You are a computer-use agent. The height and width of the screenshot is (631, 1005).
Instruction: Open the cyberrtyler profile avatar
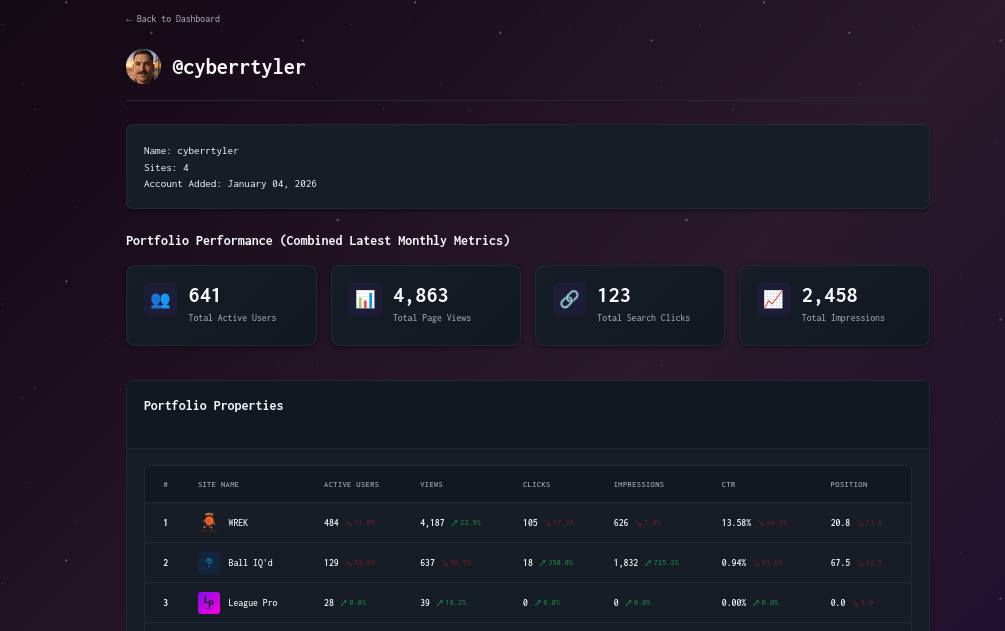pyautogui.click(x=143, y=67)
